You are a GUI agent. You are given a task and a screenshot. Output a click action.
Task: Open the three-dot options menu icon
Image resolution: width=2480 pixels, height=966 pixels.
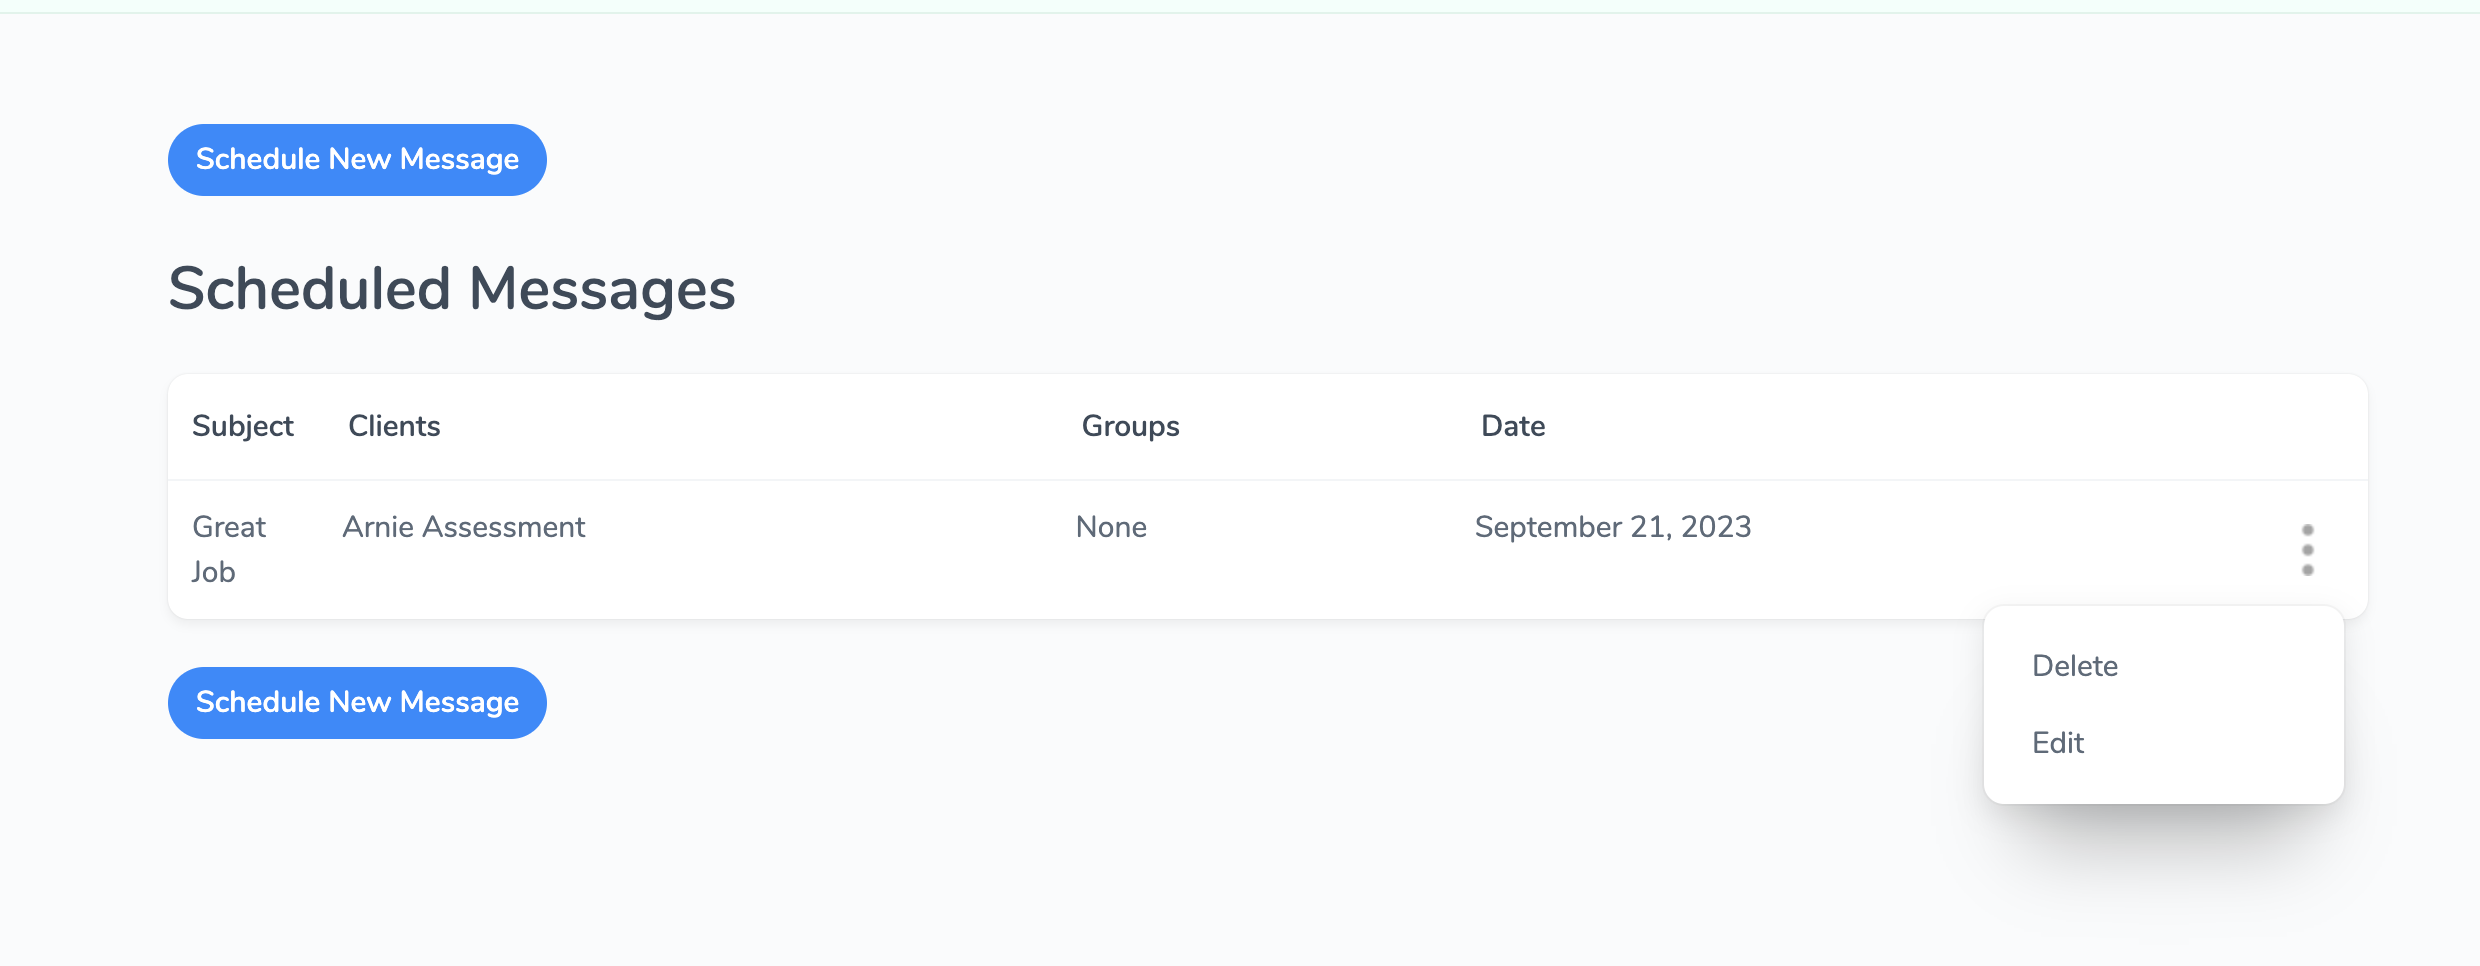click(2307, 550)
